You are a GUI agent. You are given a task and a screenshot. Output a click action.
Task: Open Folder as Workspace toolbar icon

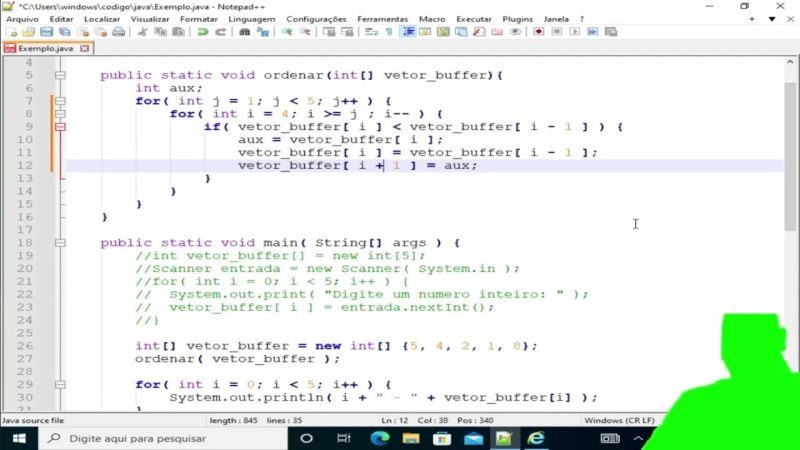pyautogui.click(x=497, y=32)
